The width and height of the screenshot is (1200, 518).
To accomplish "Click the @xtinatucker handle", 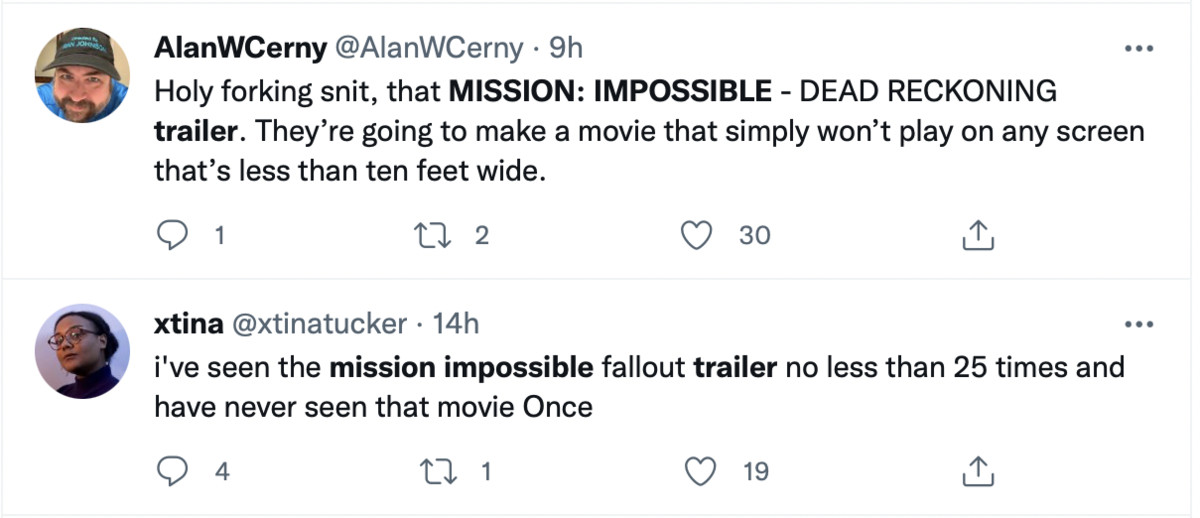I will (320, 324).
